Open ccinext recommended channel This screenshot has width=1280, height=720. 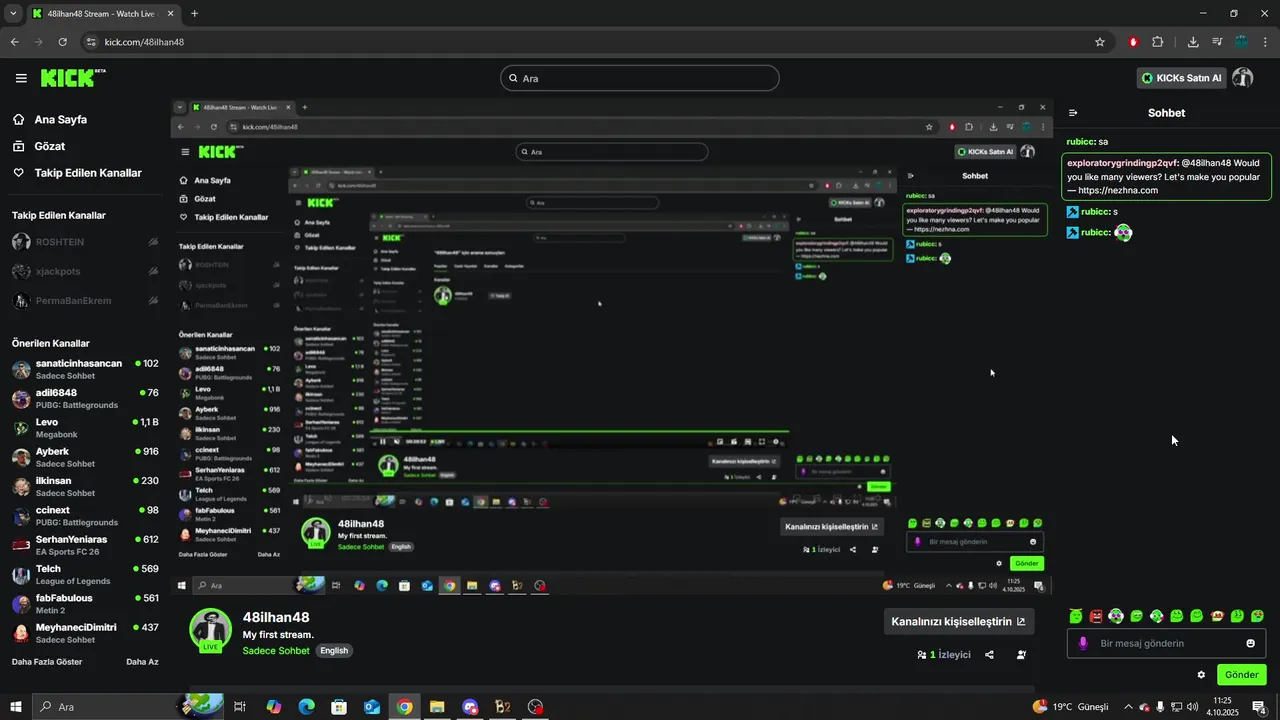(x=85, y=515)
